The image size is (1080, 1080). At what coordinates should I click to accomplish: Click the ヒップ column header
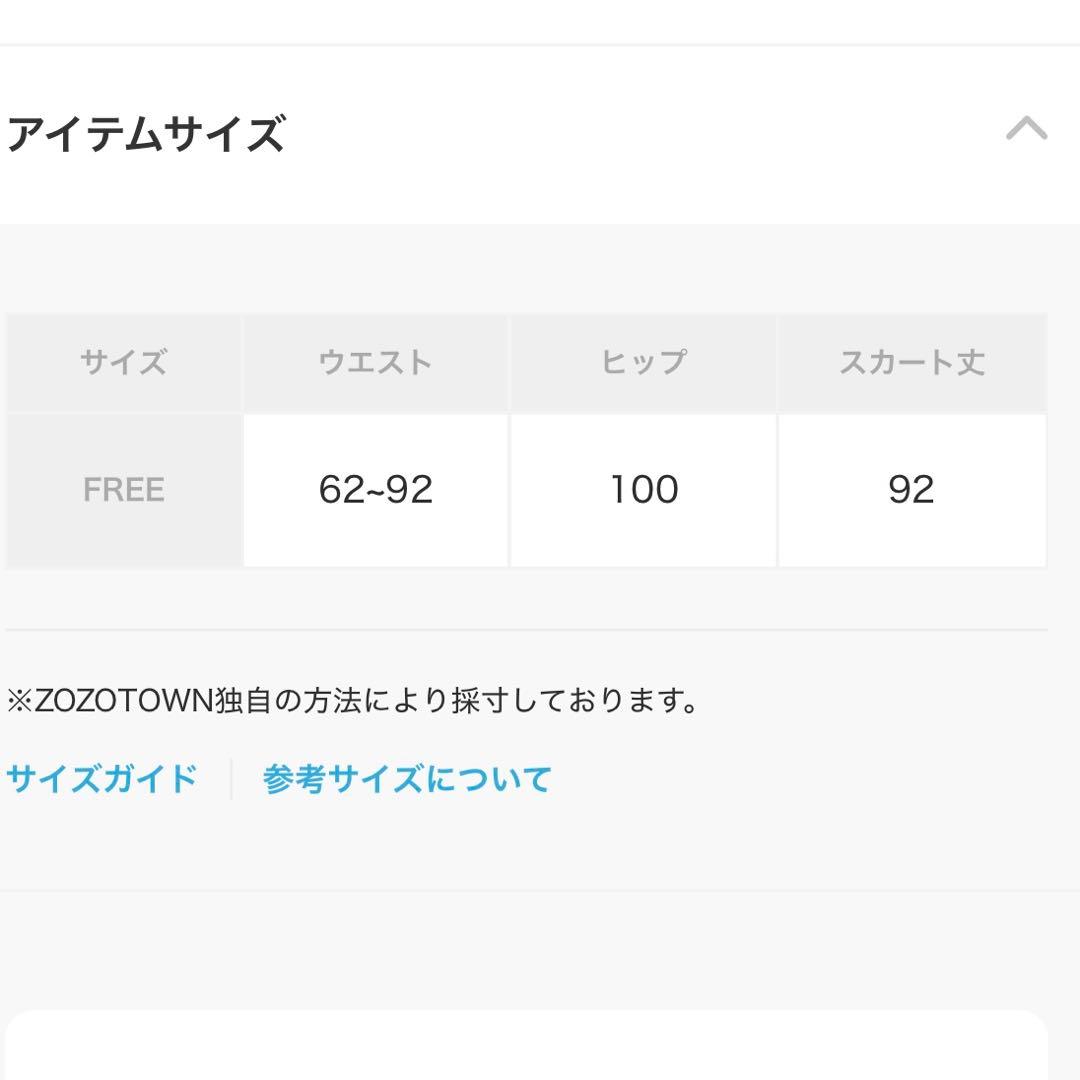(x=644, y=362)
